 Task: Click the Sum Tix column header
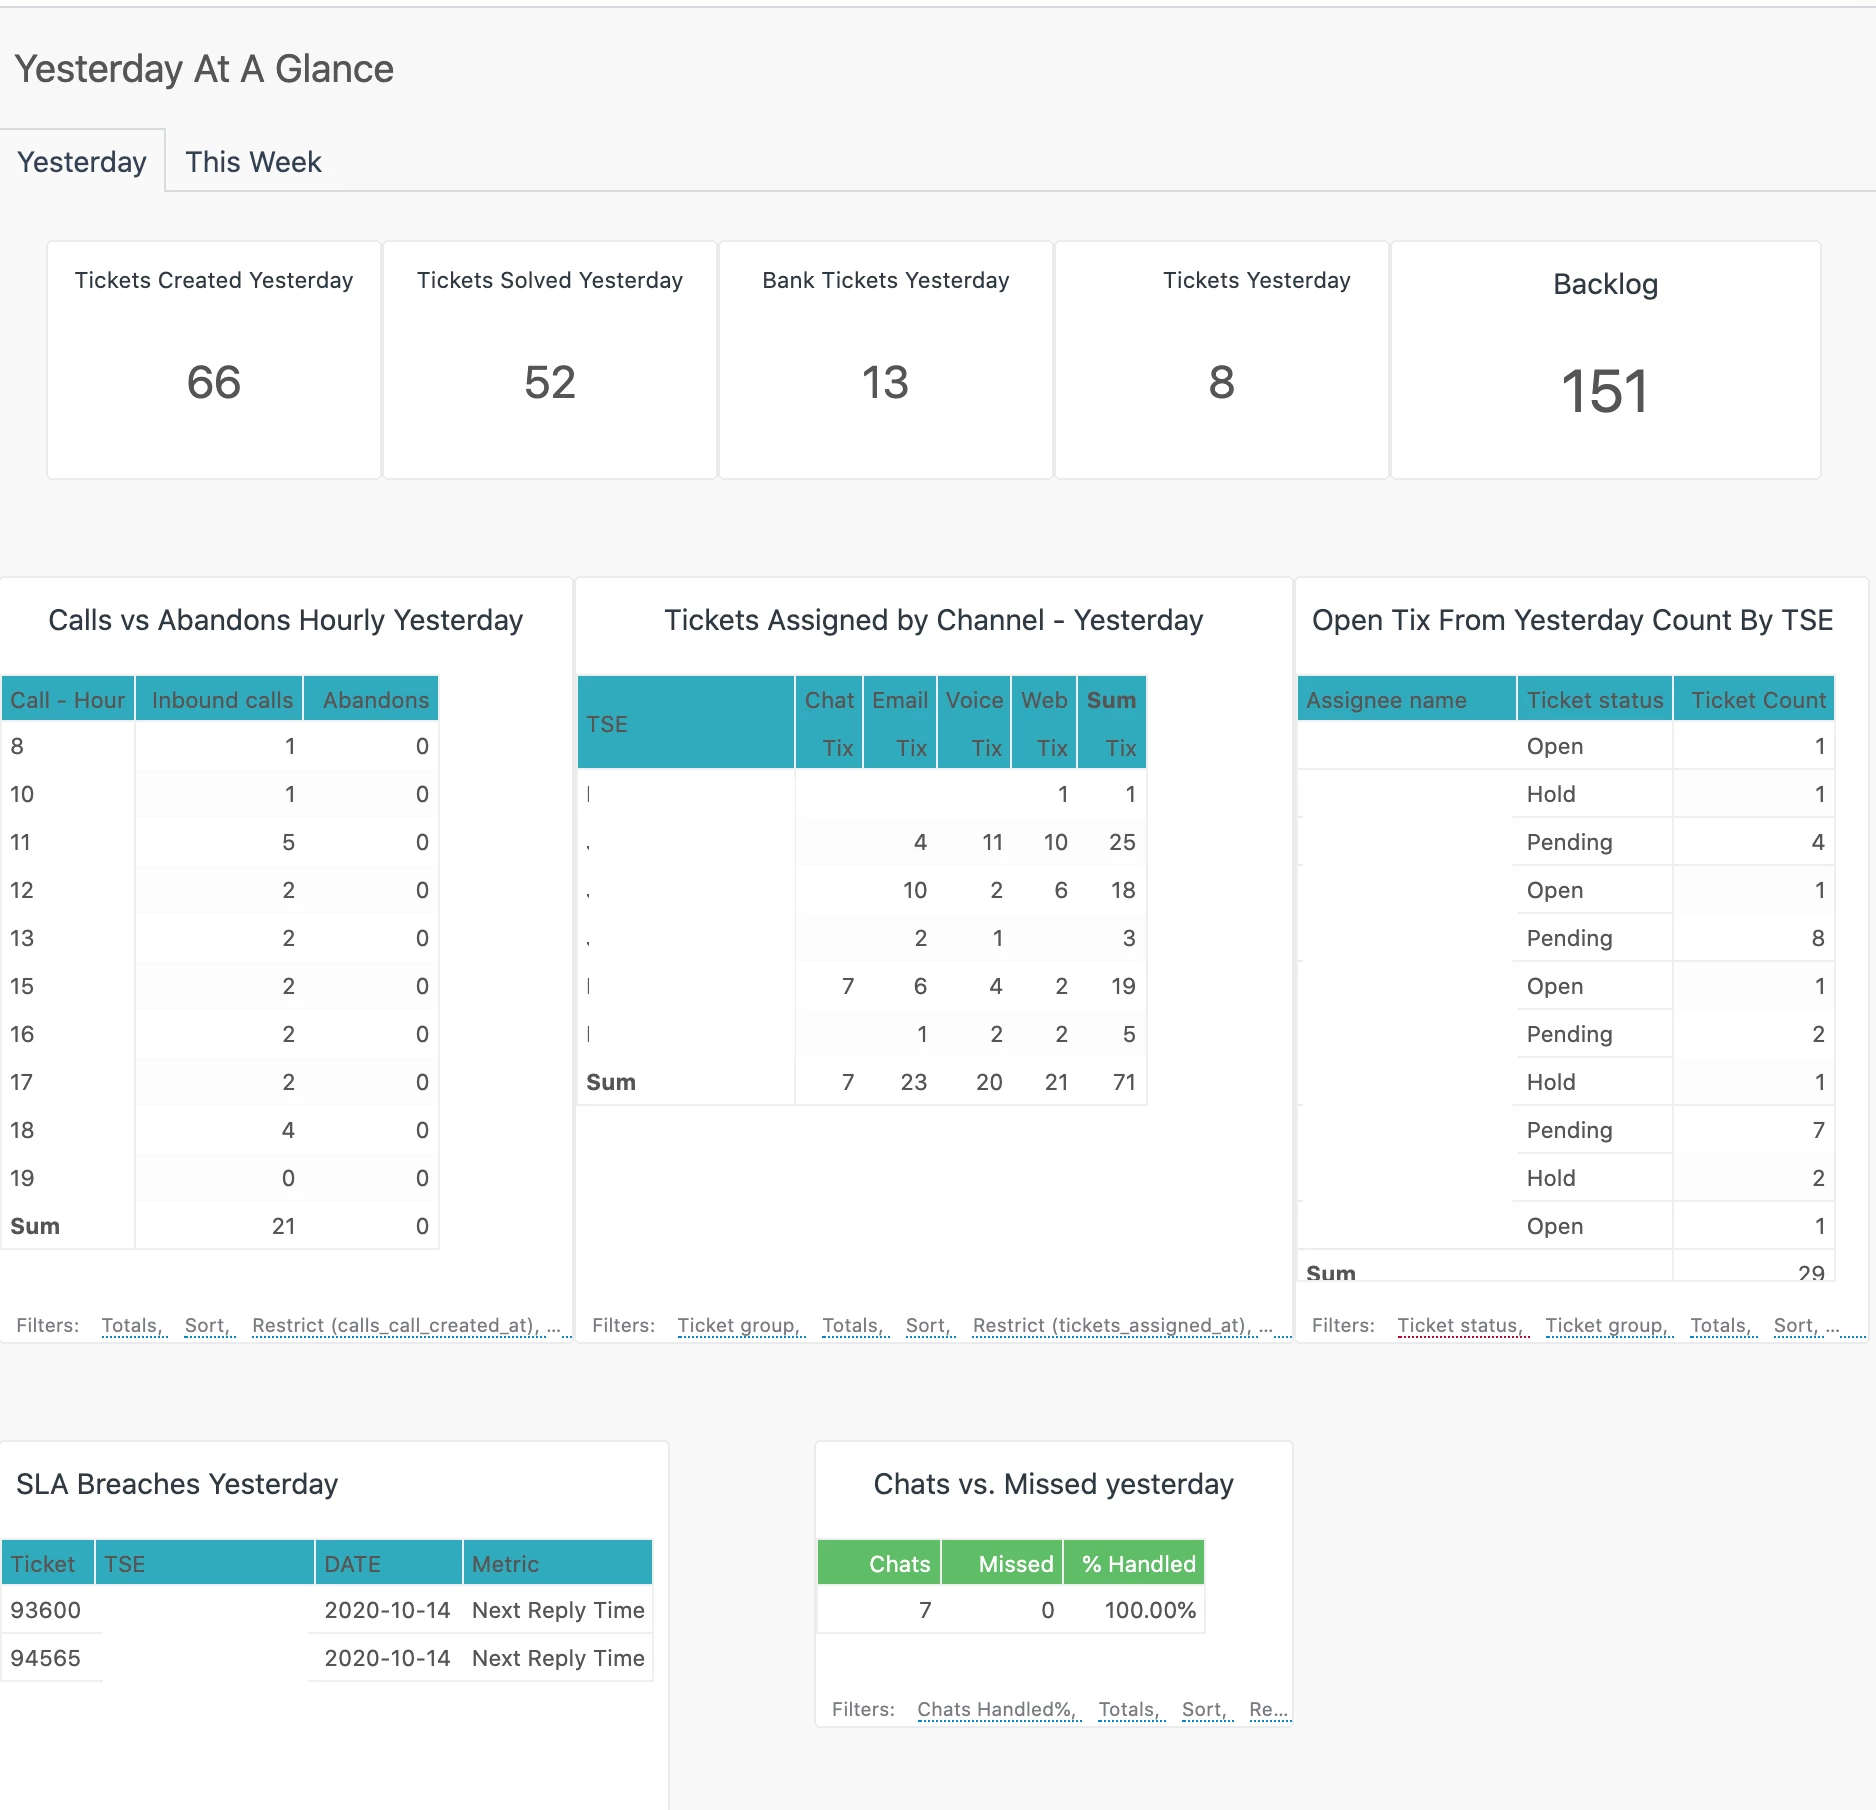click(1112, 723)
